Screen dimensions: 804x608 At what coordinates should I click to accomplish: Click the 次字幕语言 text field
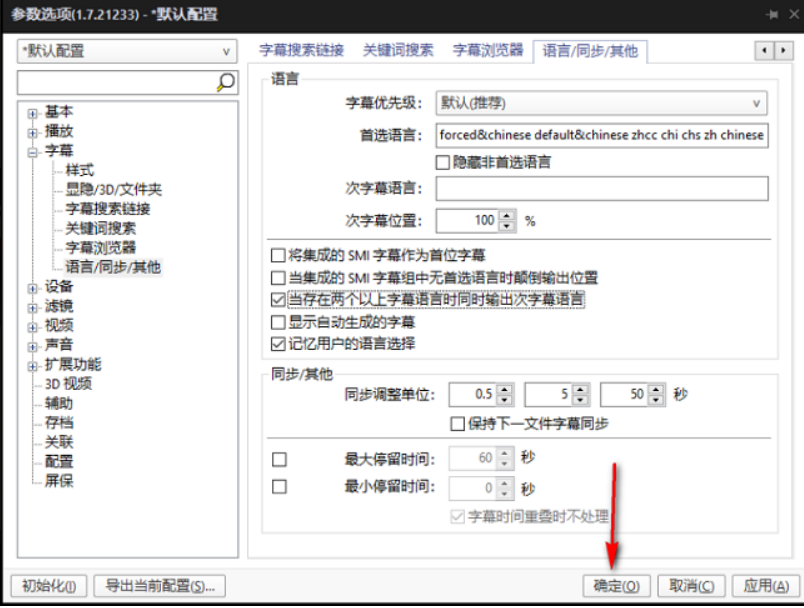pyautogui.click(x=602, y=189)
